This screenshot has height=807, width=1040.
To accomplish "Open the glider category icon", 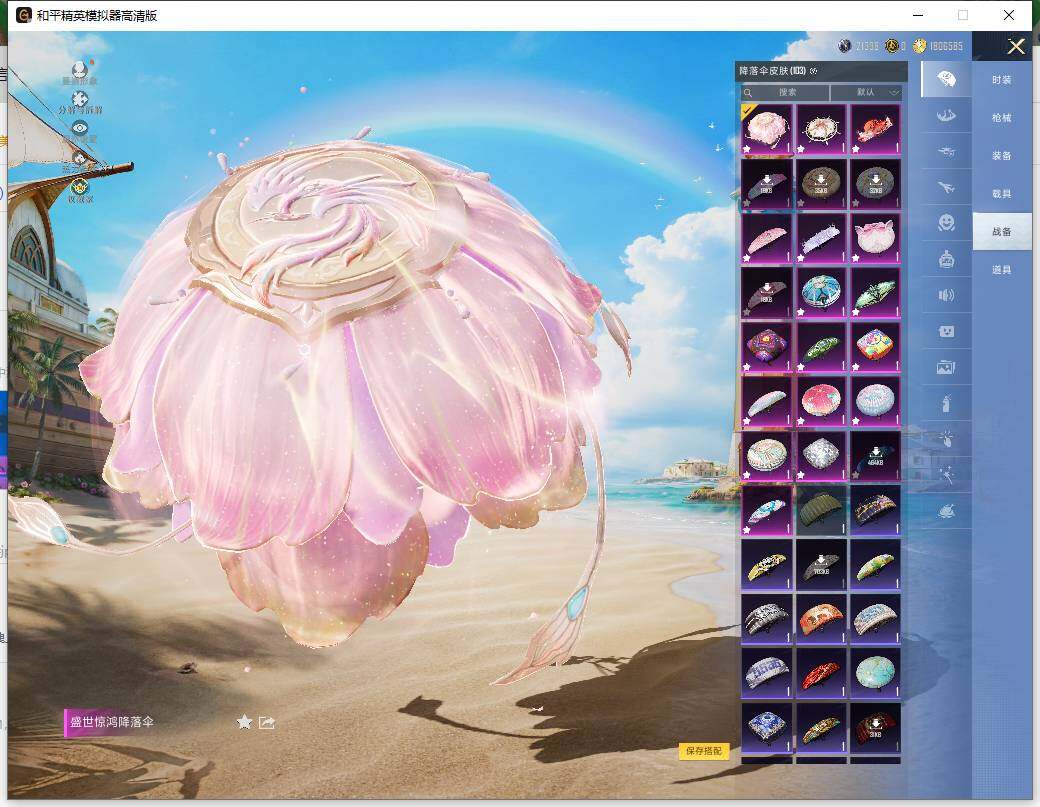I will (946, 116).
